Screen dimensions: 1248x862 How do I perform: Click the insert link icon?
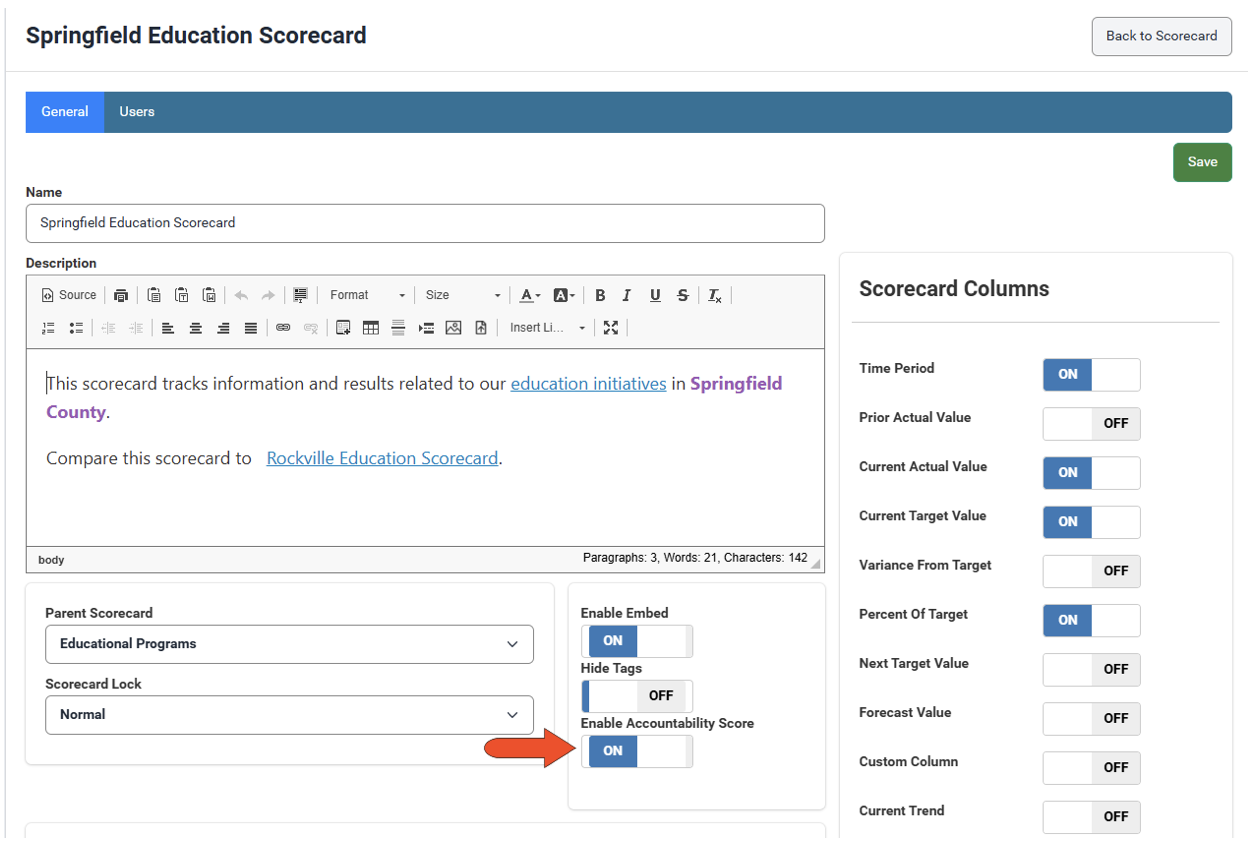pos(283,328)
